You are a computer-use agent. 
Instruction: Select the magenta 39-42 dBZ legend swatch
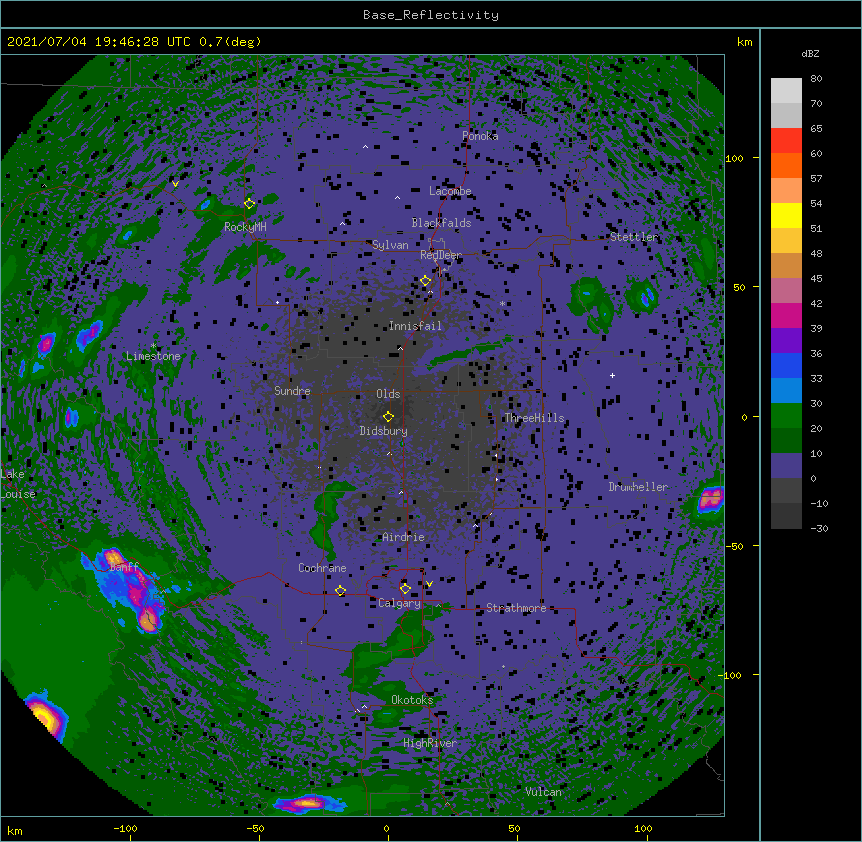click(786, 315)
